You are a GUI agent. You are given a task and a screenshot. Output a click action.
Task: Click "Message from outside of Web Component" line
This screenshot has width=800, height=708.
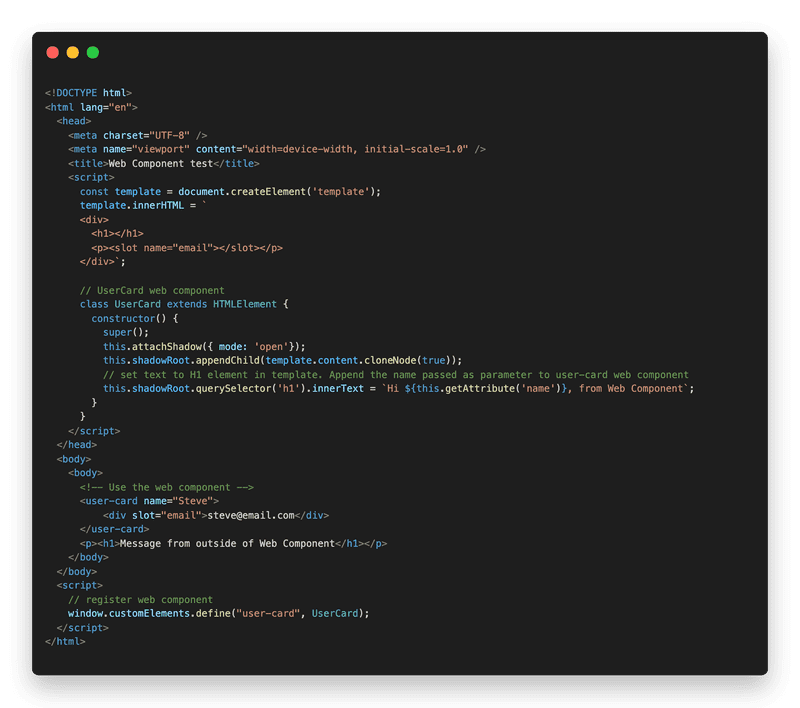233,543
